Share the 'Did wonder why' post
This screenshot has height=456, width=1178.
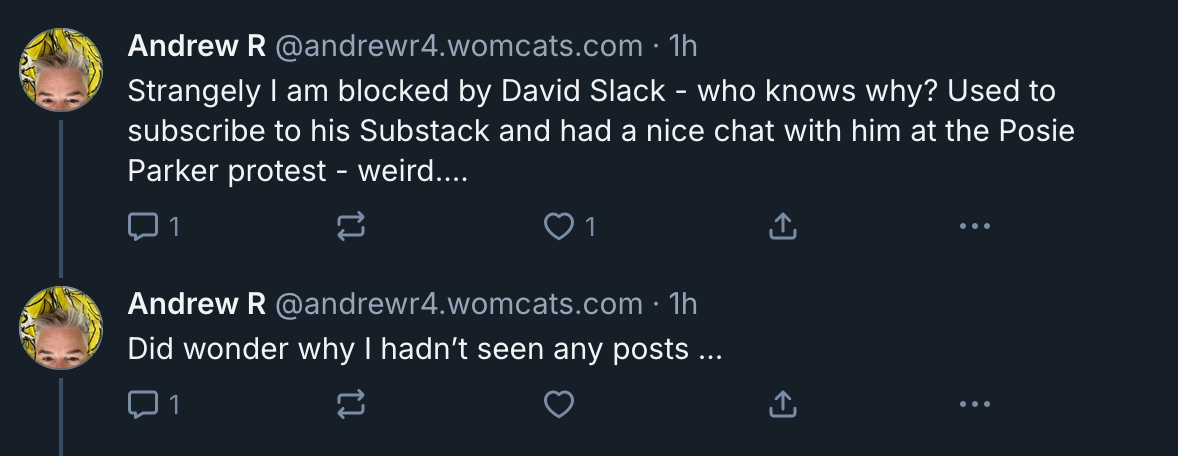[782, 404]
